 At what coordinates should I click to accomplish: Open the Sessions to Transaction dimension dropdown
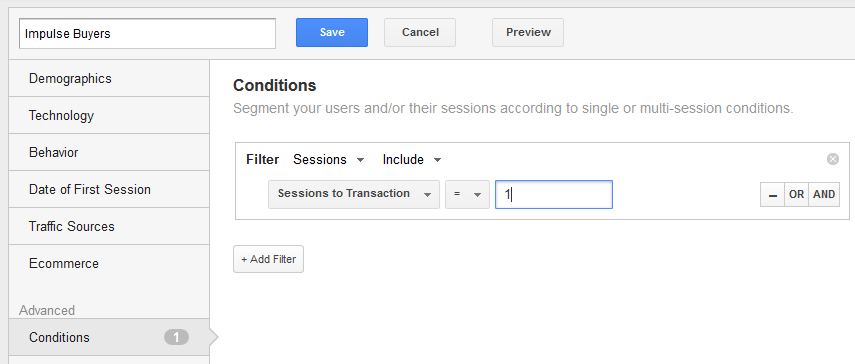353,194
